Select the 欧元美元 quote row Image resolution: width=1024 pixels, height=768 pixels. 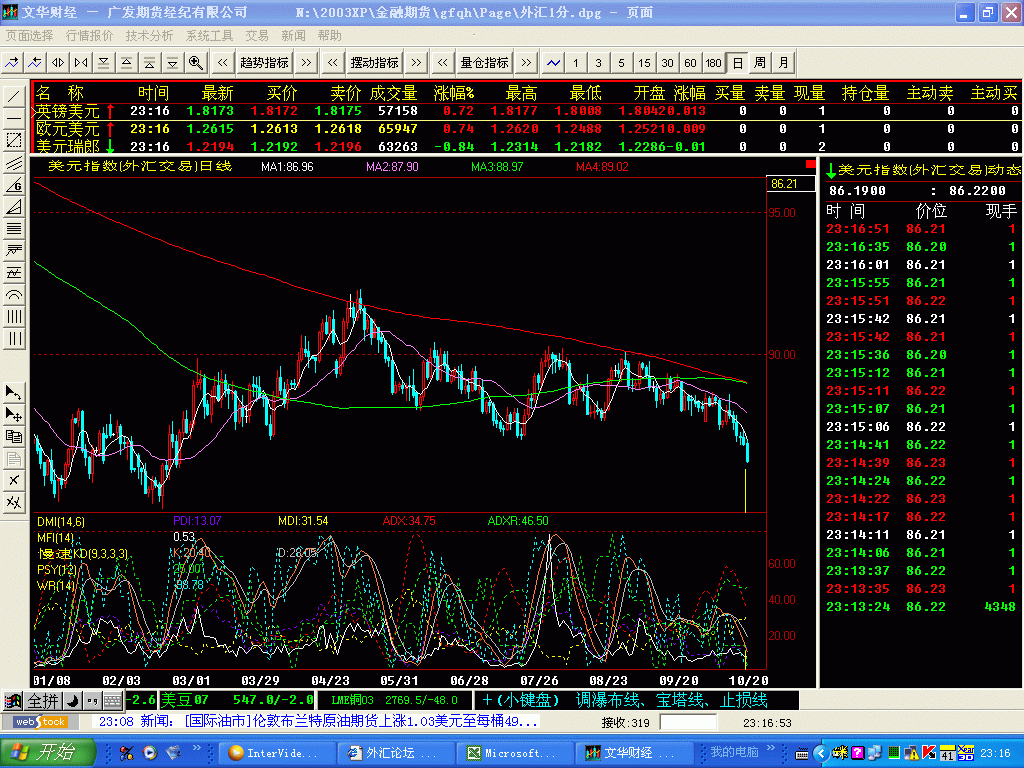coord(525,129)
